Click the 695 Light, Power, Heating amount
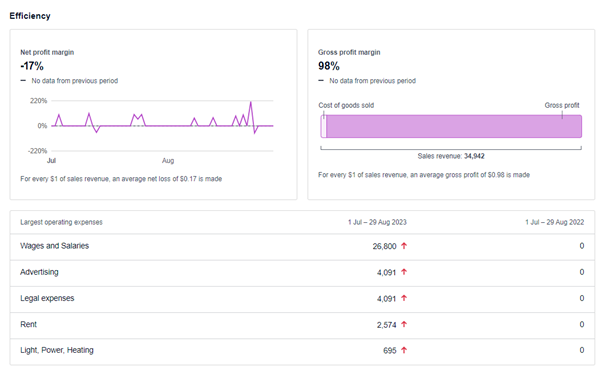This screenshot has width=602, height=371. coord(389,351)
